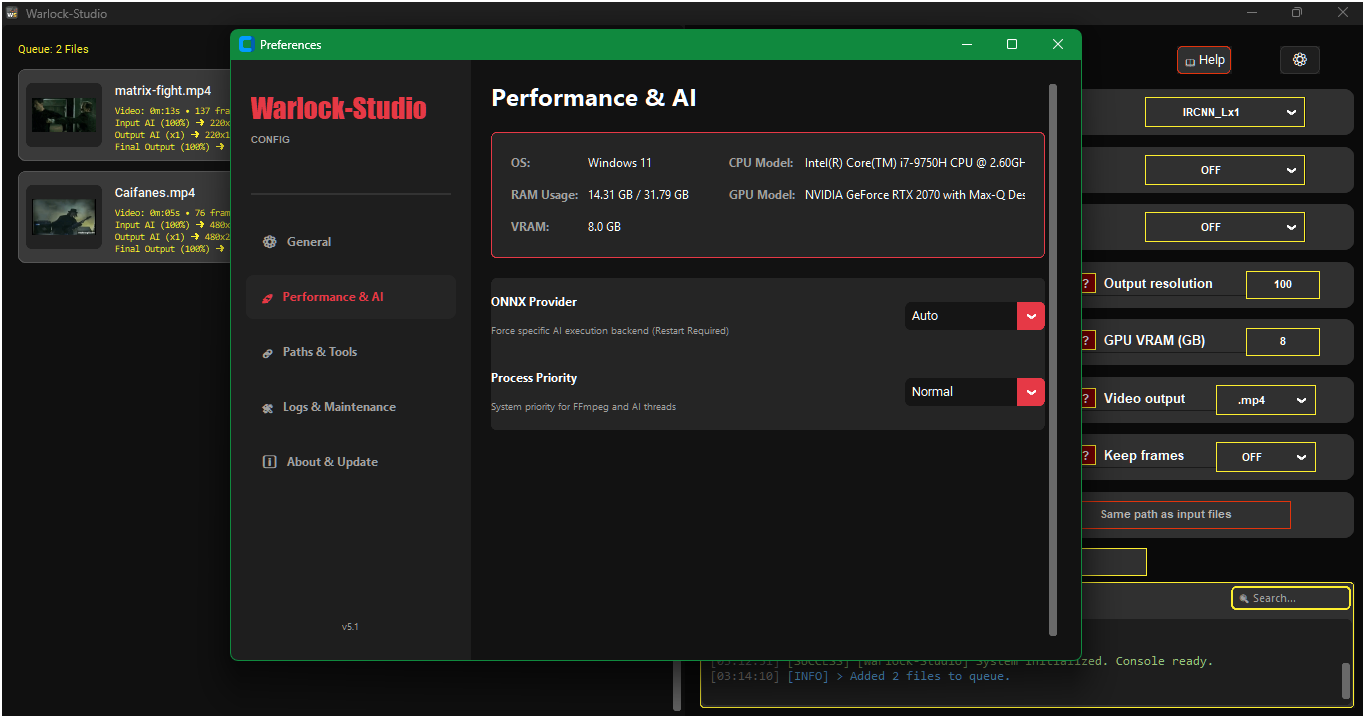Click the GPU VRAM help question mark

1086,341
